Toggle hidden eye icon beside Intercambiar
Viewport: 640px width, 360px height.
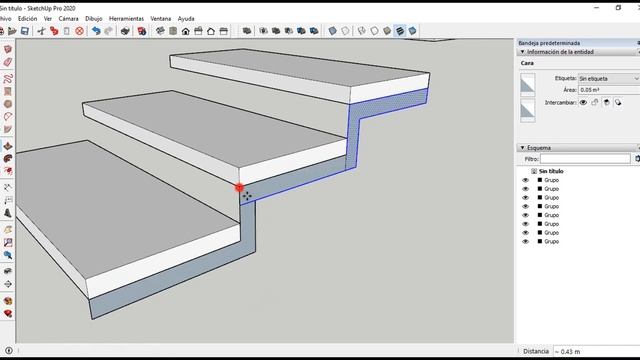pyautogui.click(x=583, y=102)
